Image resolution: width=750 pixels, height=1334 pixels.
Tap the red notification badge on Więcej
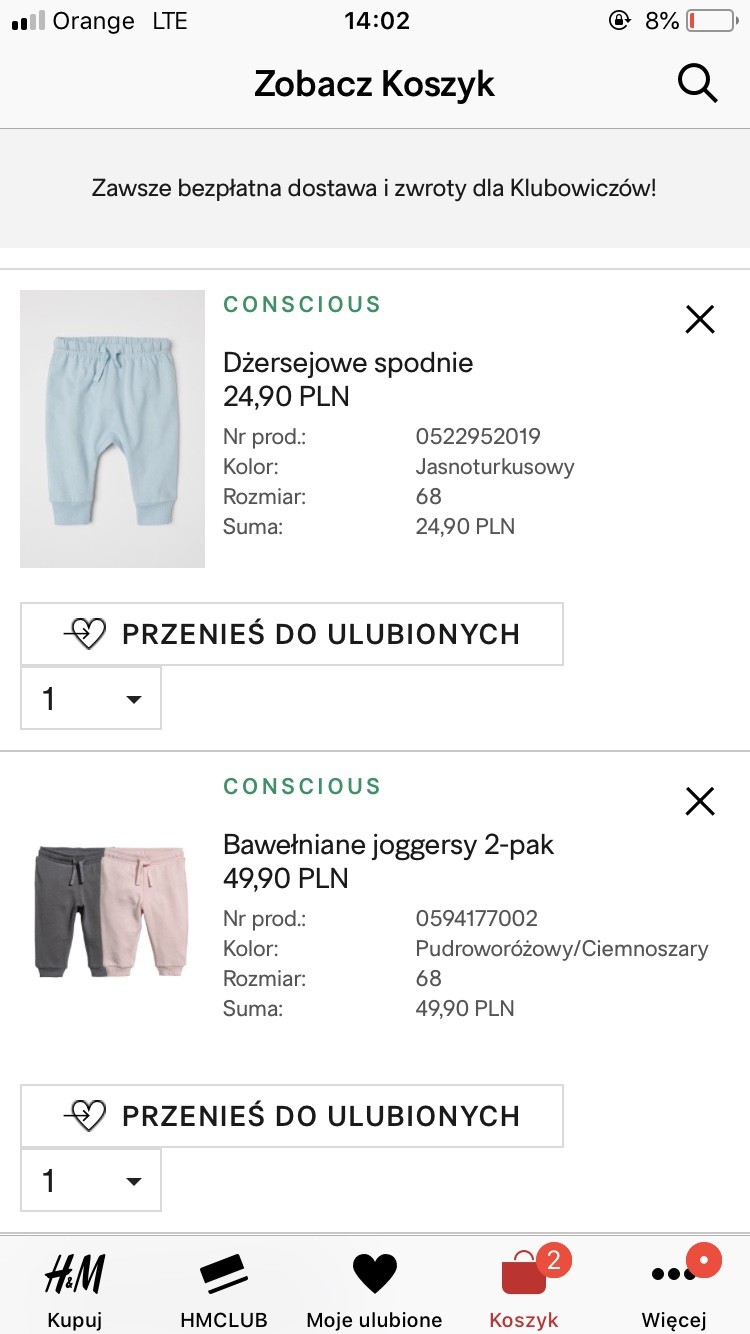click(704, 1261)
